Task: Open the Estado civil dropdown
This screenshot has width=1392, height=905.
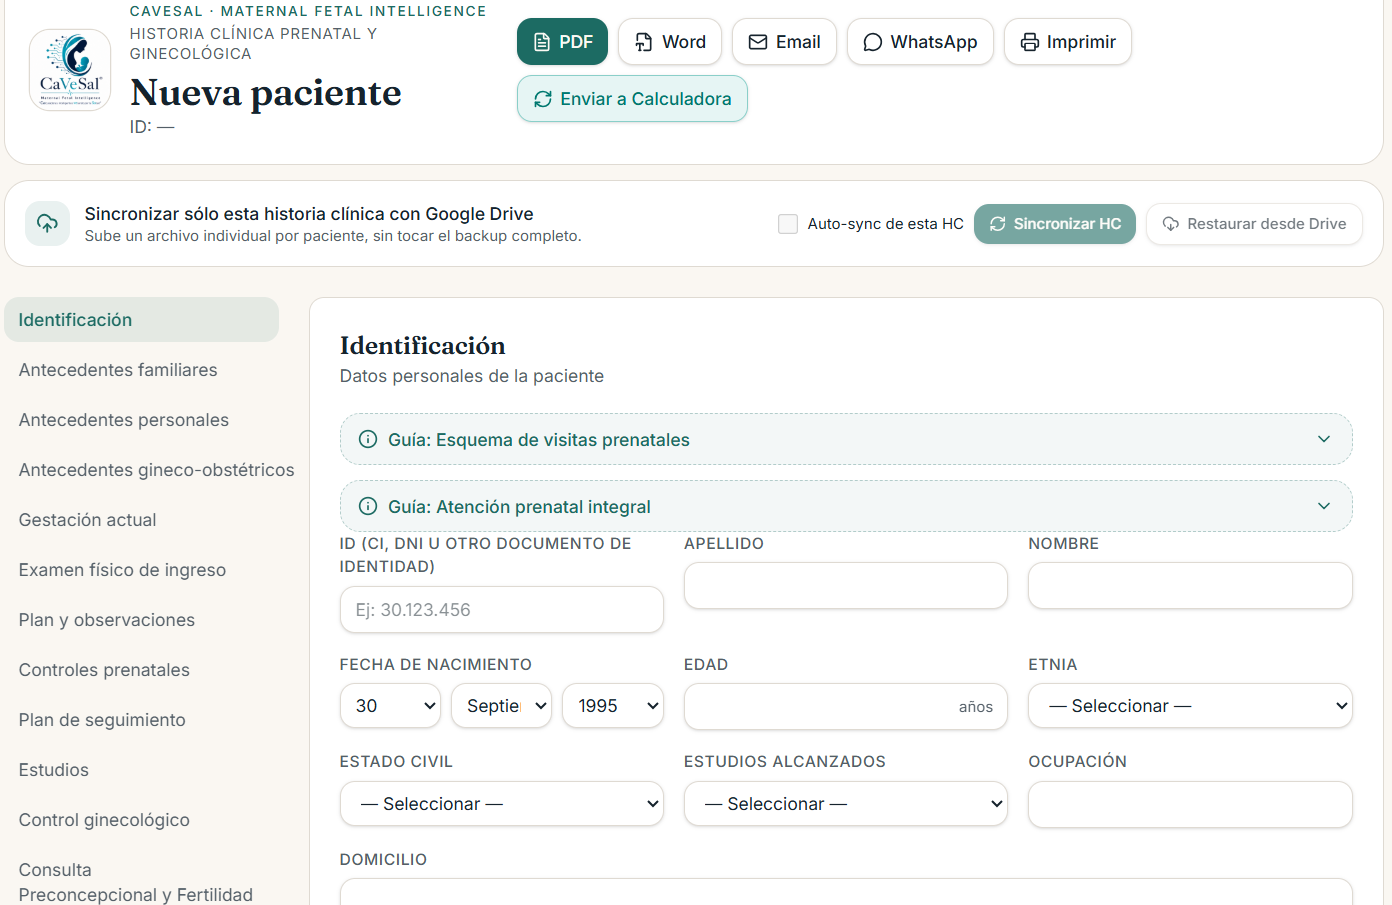Action: tap(502, 804)
